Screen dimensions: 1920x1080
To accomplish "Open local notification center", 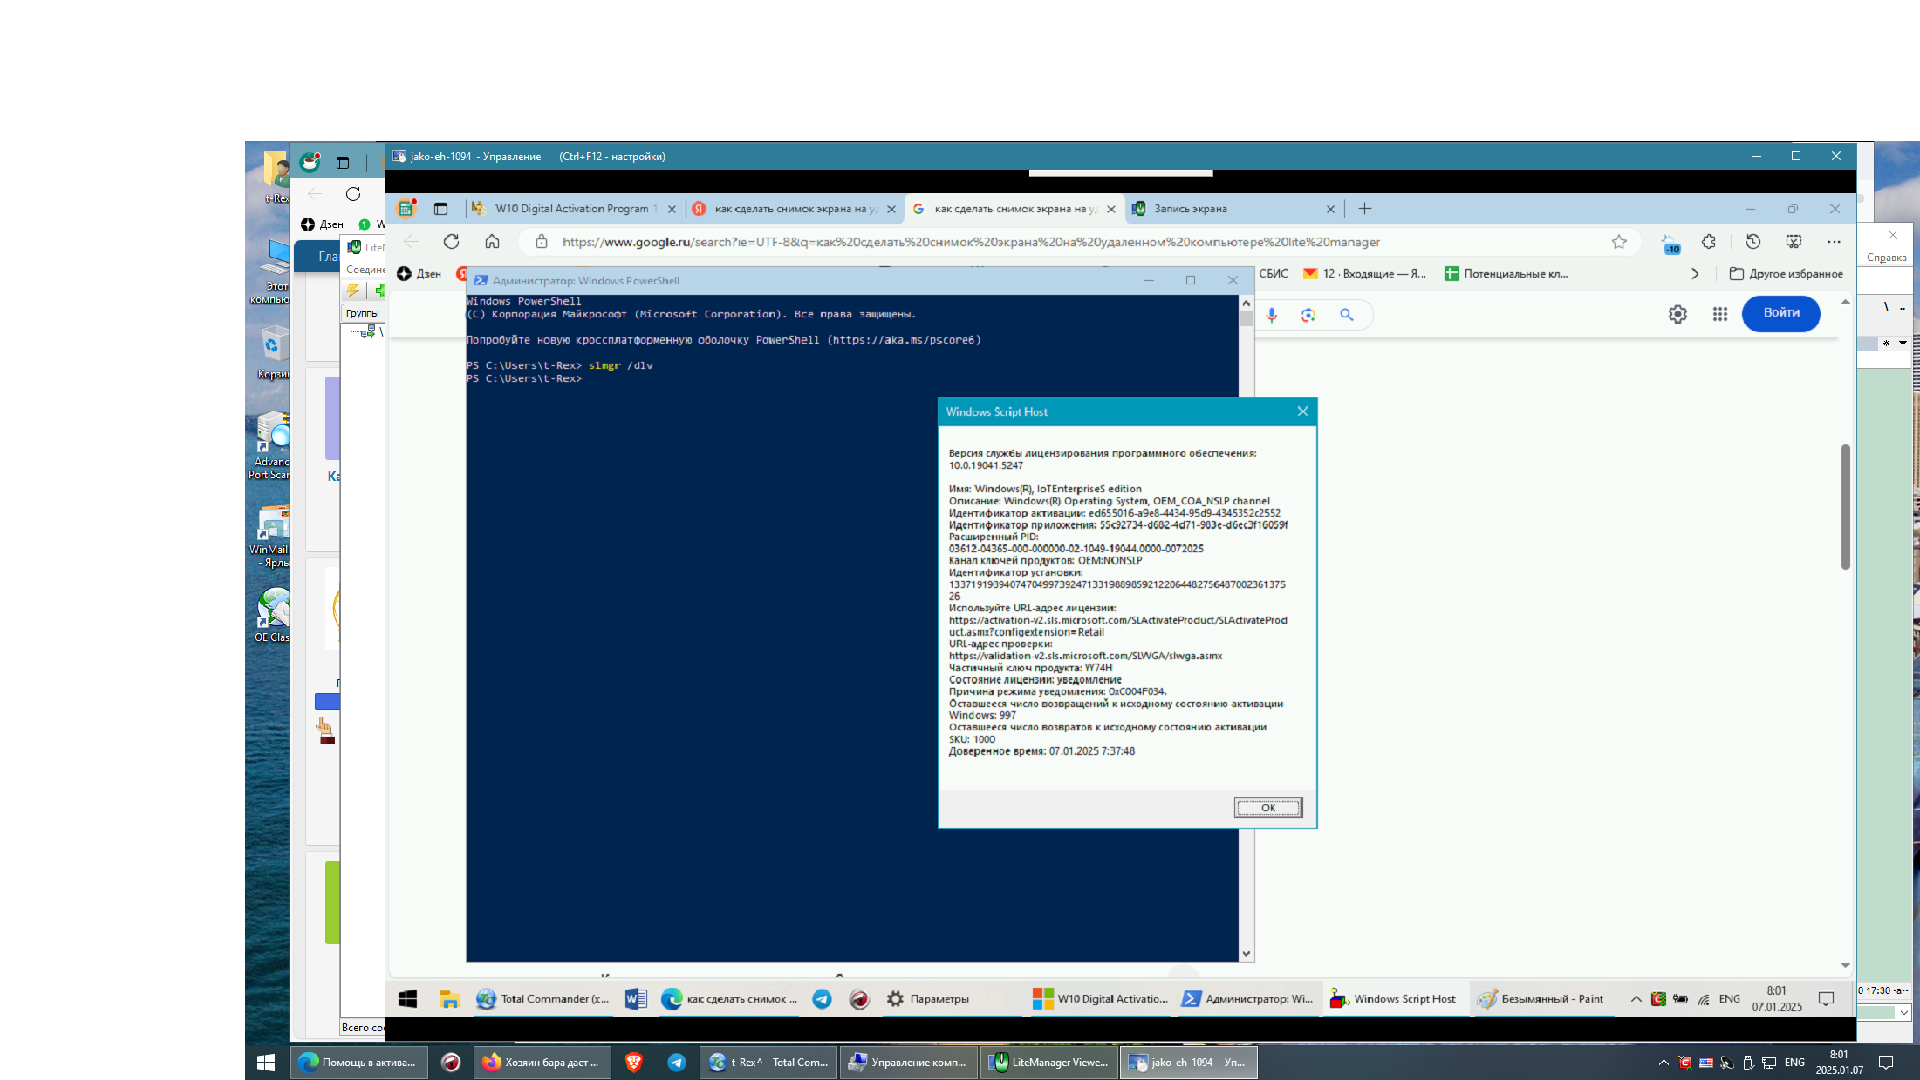I will [x=1886, y=1062].
